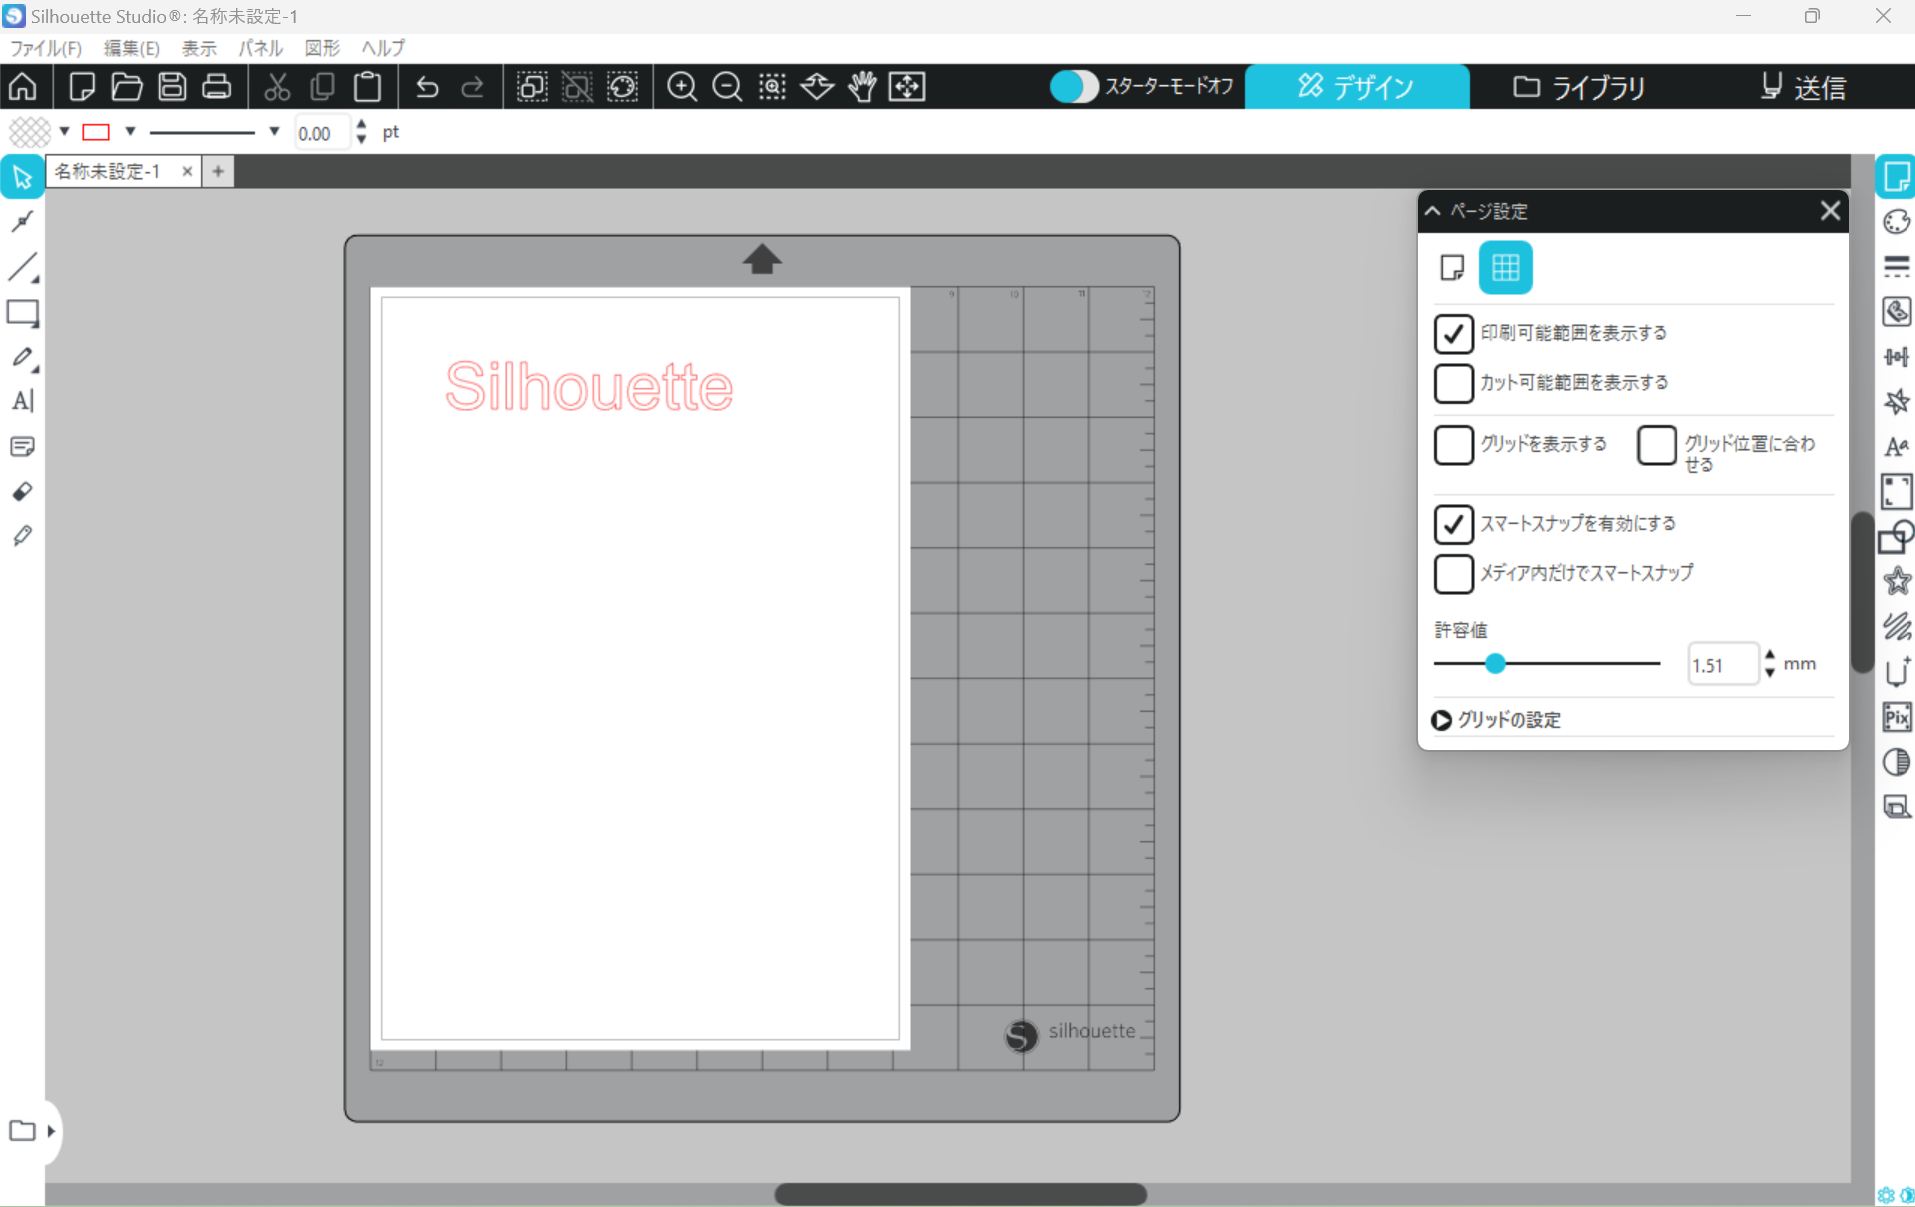Click the Home icon in toolbar
1915x1207 pixels.
pos(23,87)
